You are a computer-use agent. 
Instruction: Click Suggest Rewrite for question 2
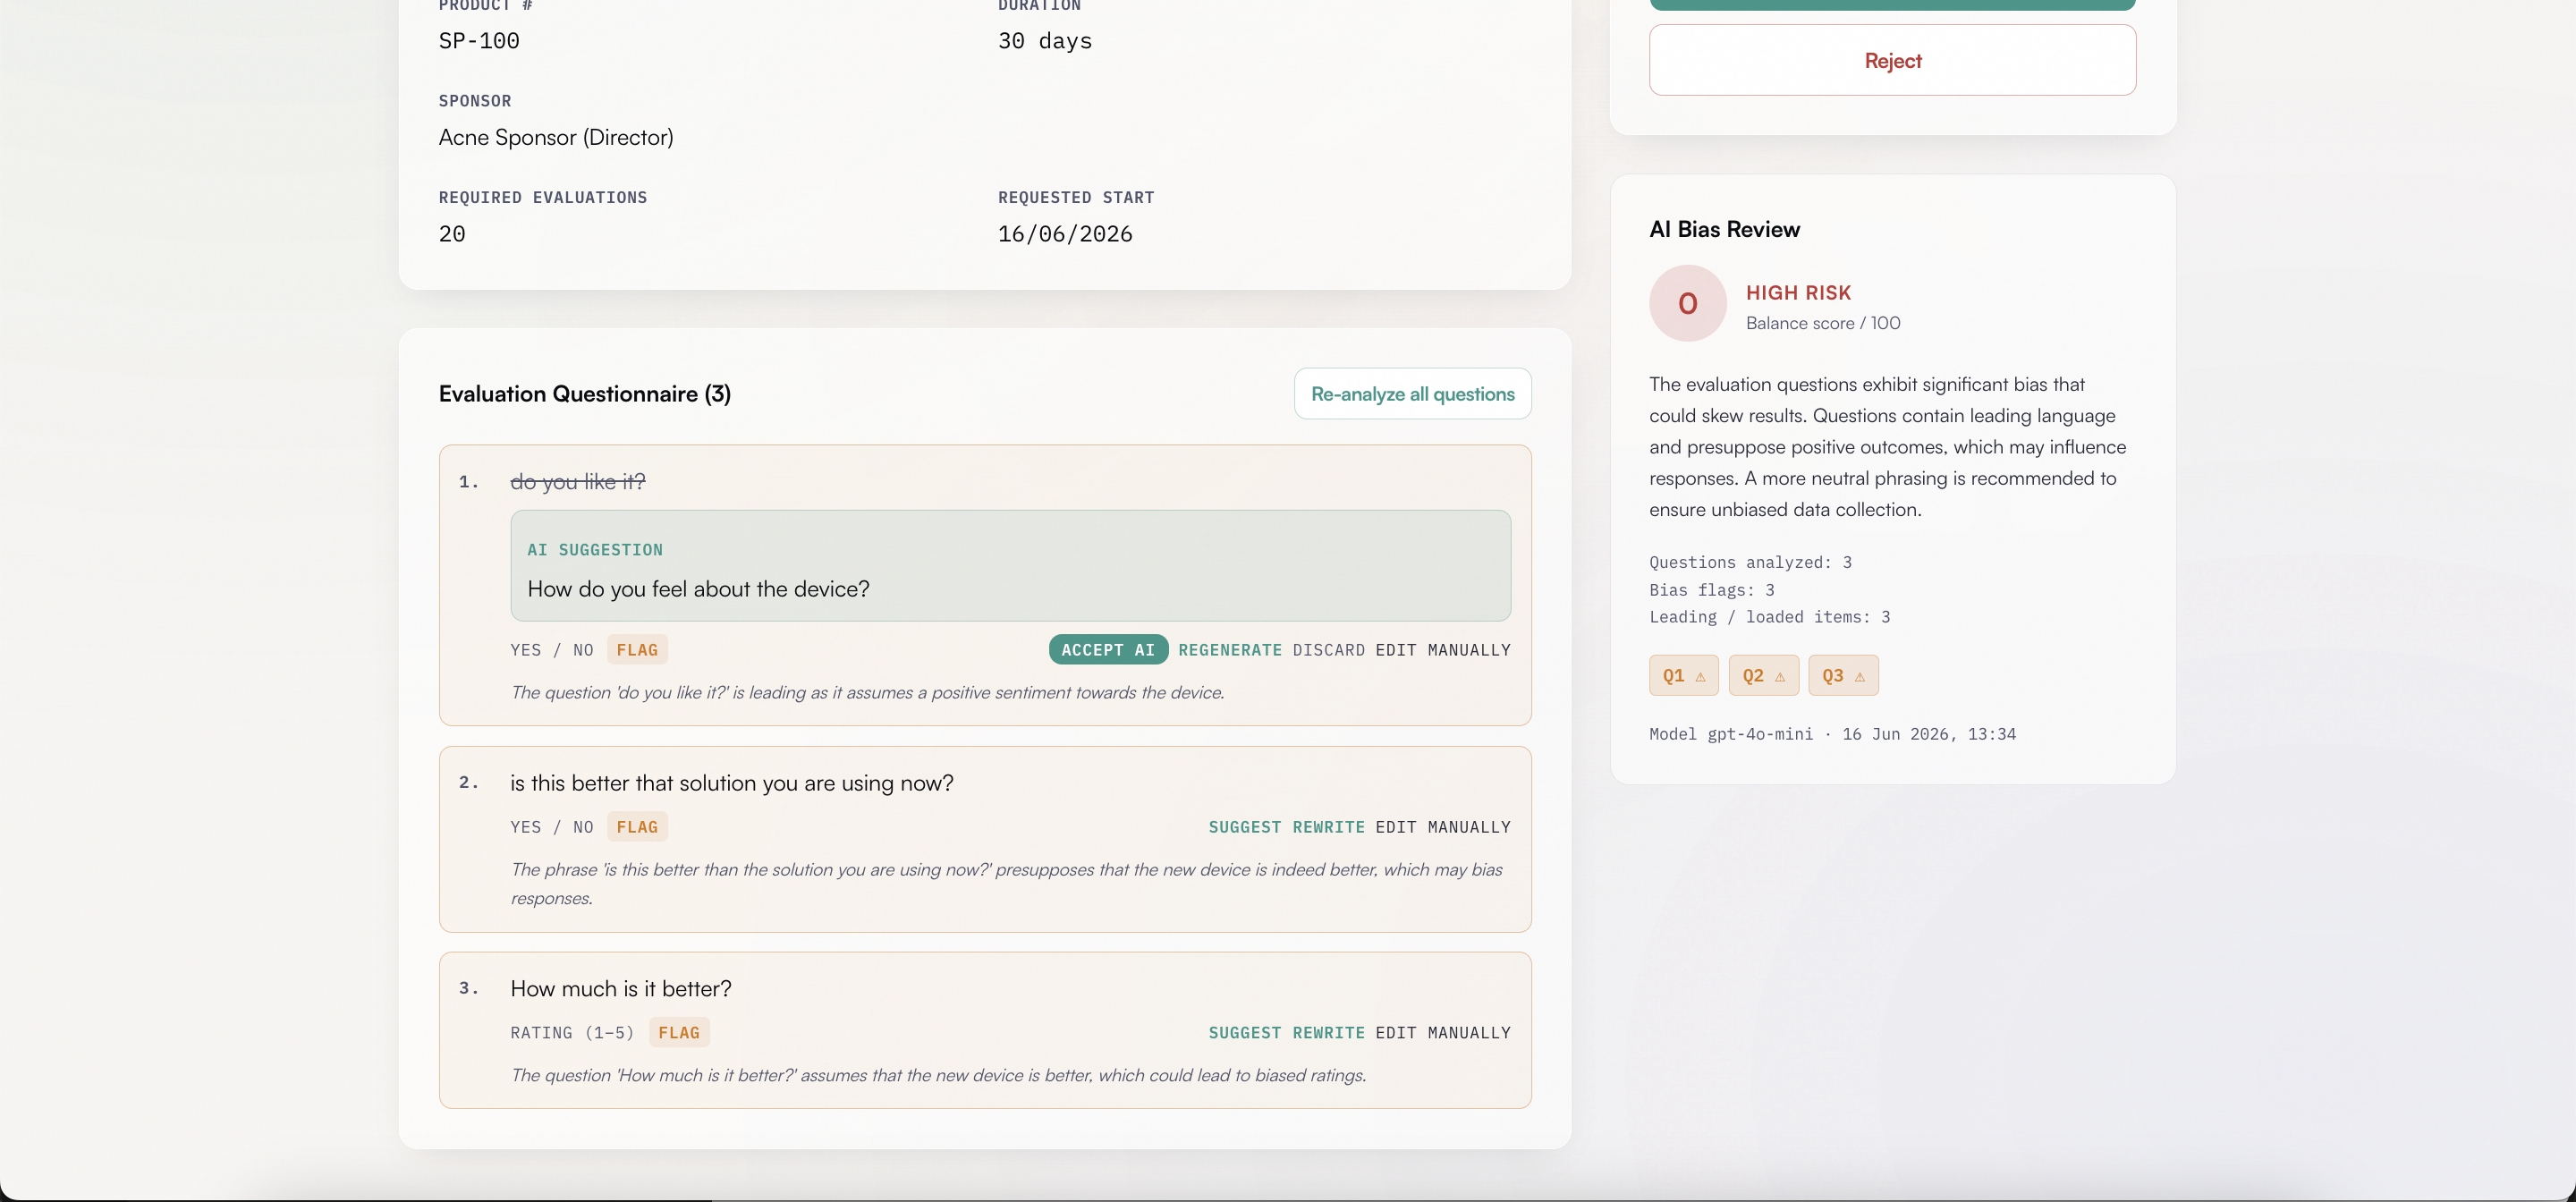[x=1286, y=827]
